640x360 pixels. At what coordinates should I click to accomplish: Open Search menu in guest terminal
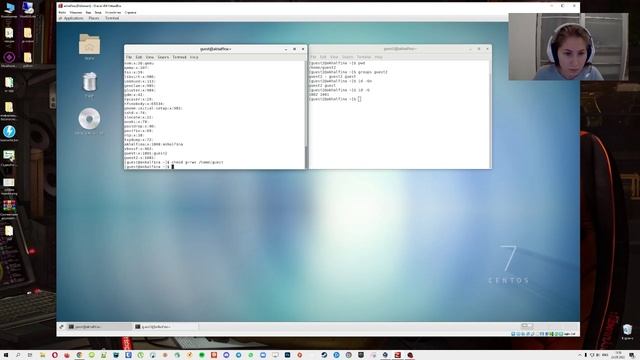(x=163, y=57)
